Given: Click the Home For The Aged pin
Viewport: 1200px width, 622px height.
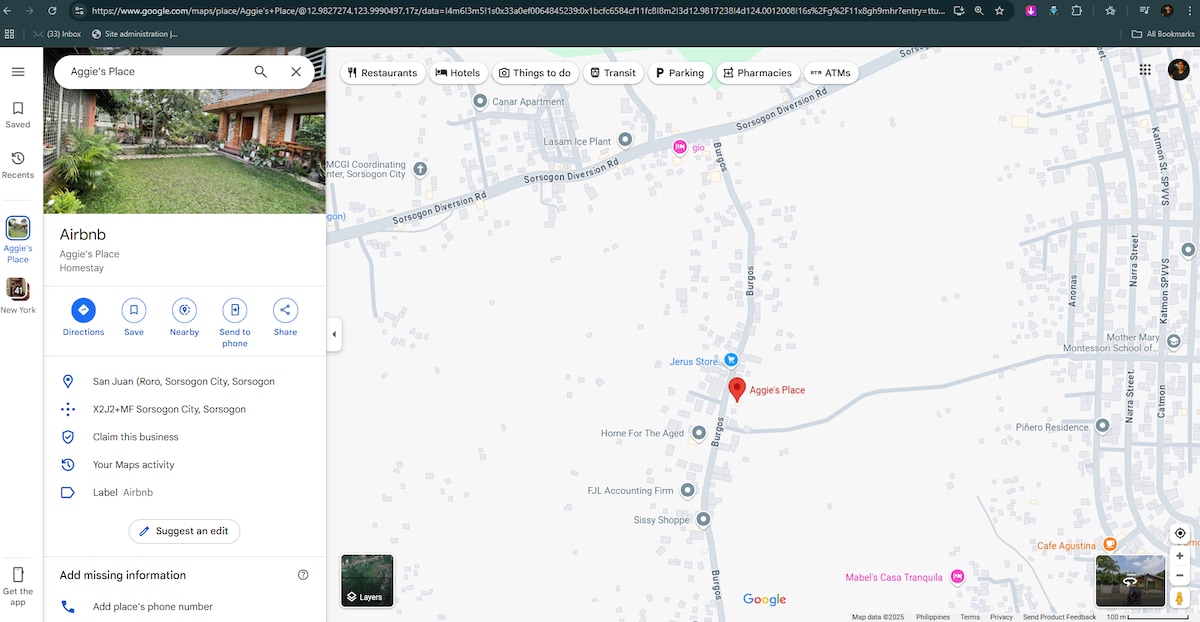Looking at the screenshot, I should tap(700, 433).
